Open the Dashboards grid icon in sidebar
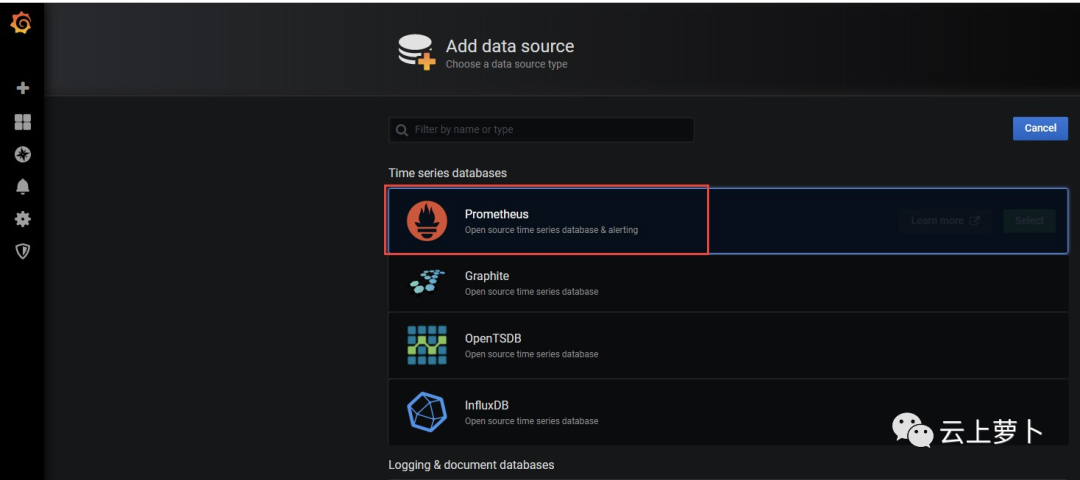 pos(23,123)
